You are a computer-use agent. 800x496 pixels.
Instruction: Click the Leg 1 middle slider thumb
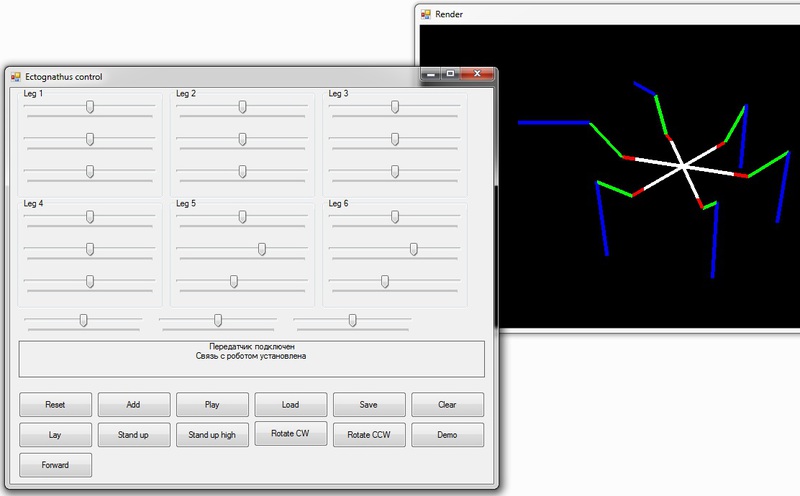[x=90, y=139]
